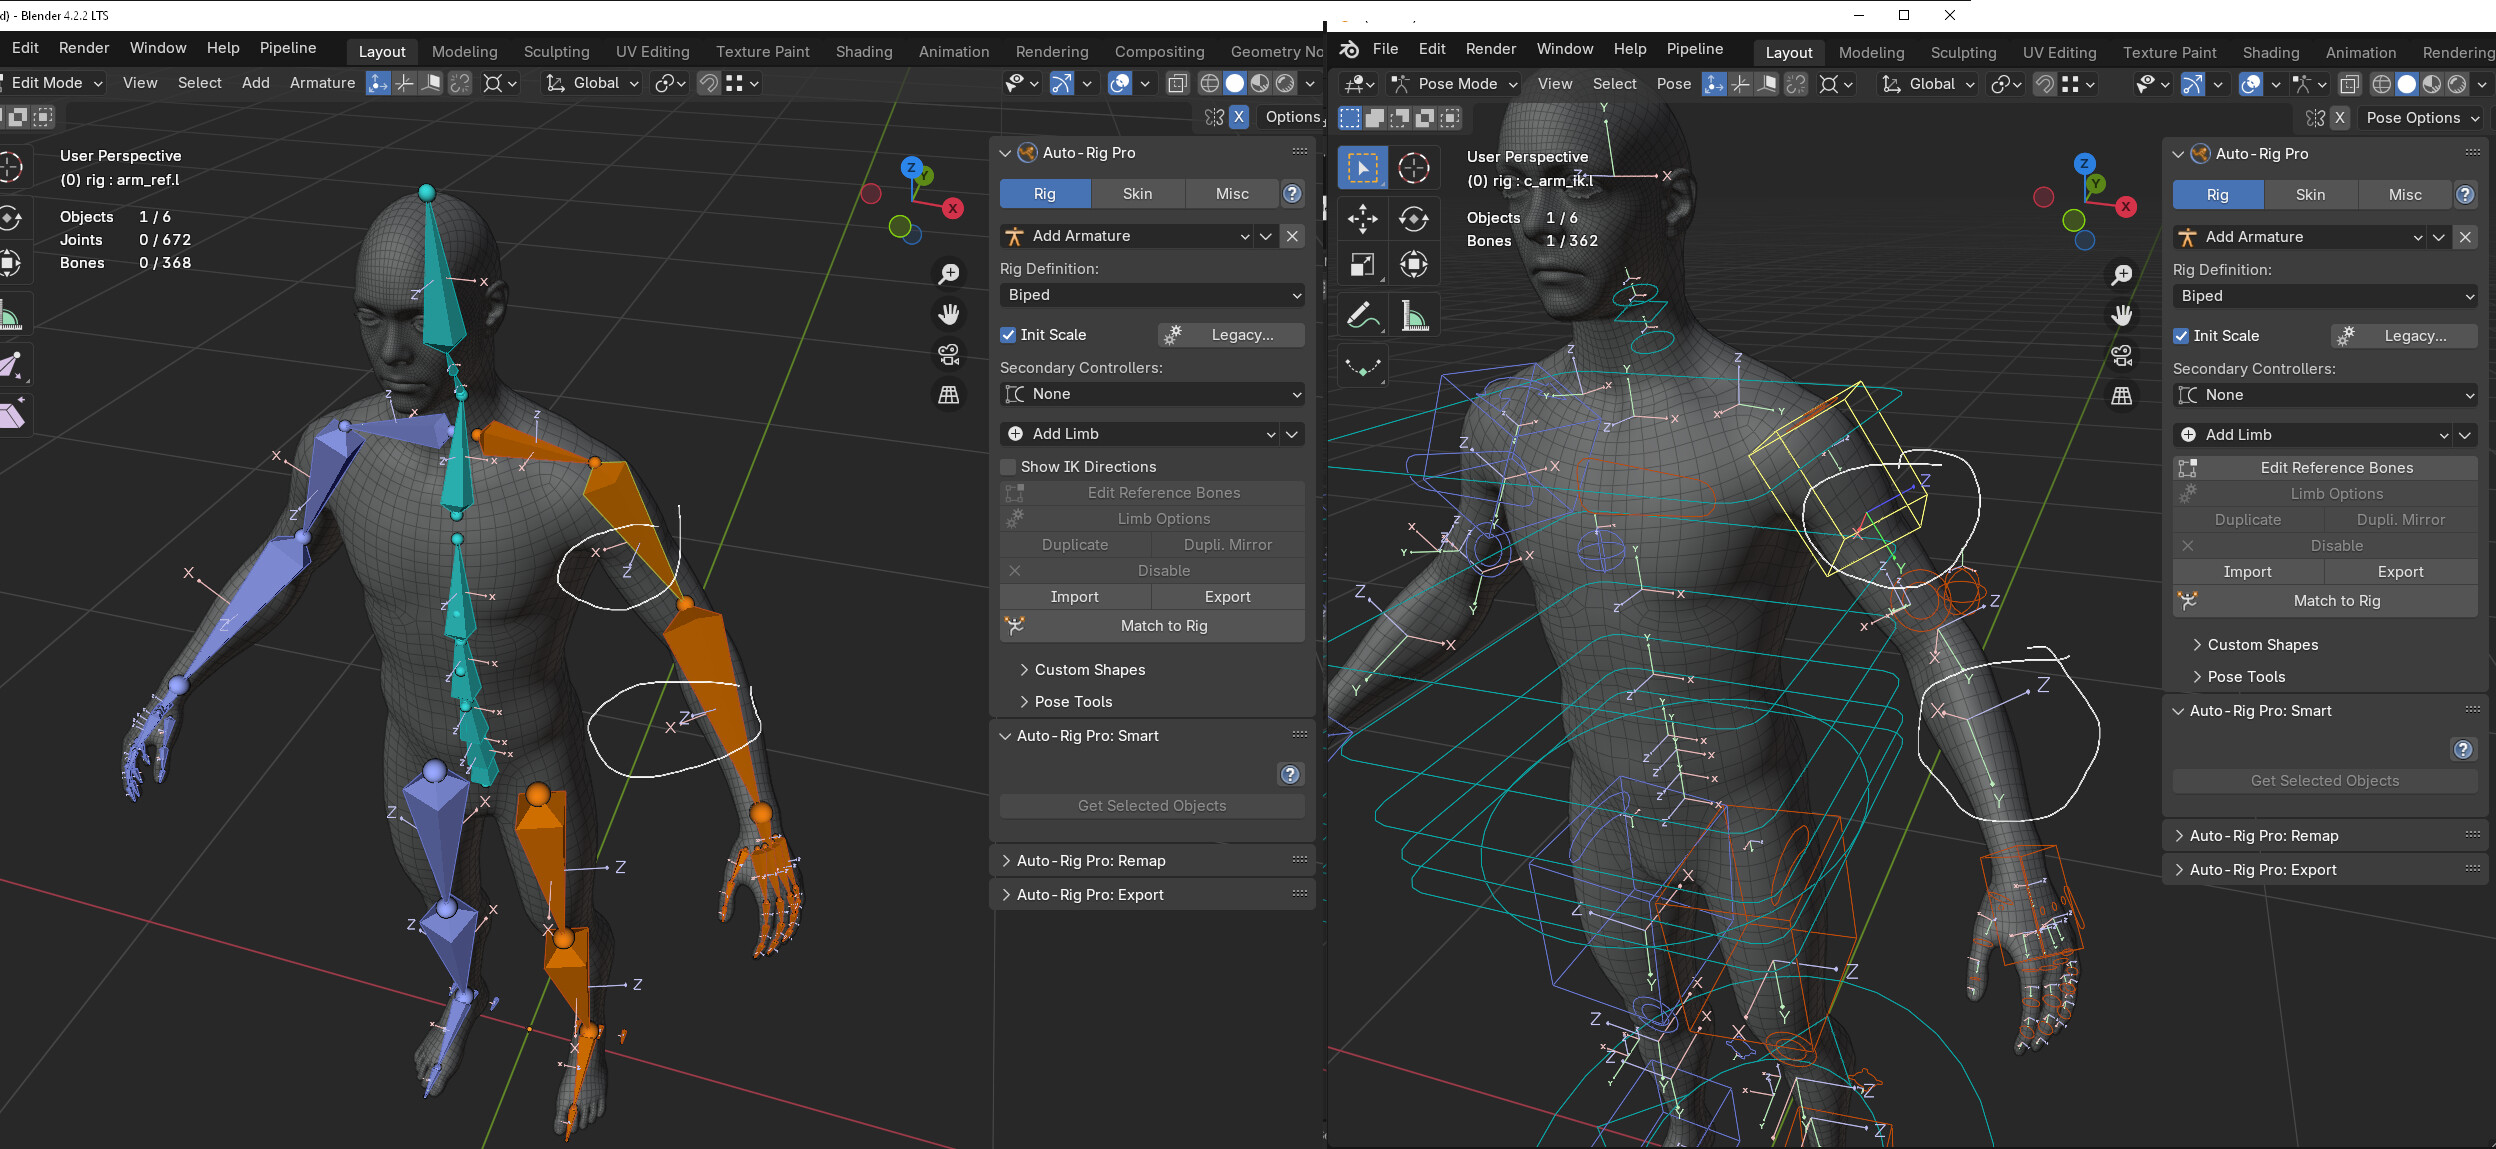Activate the Transform tool in right viewport
The image size is (2496, 1149).
(x=1413, y=265)
